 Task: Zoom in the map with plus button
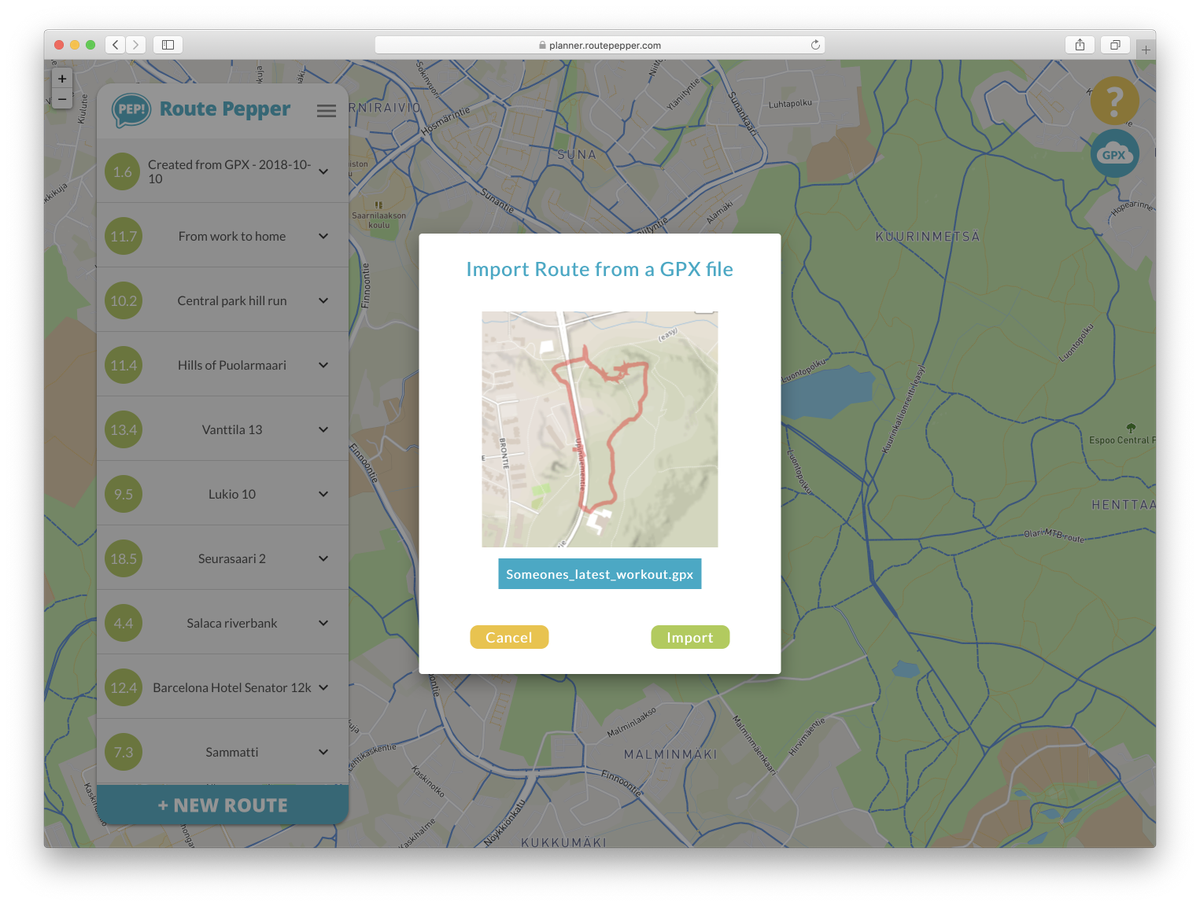62,78
